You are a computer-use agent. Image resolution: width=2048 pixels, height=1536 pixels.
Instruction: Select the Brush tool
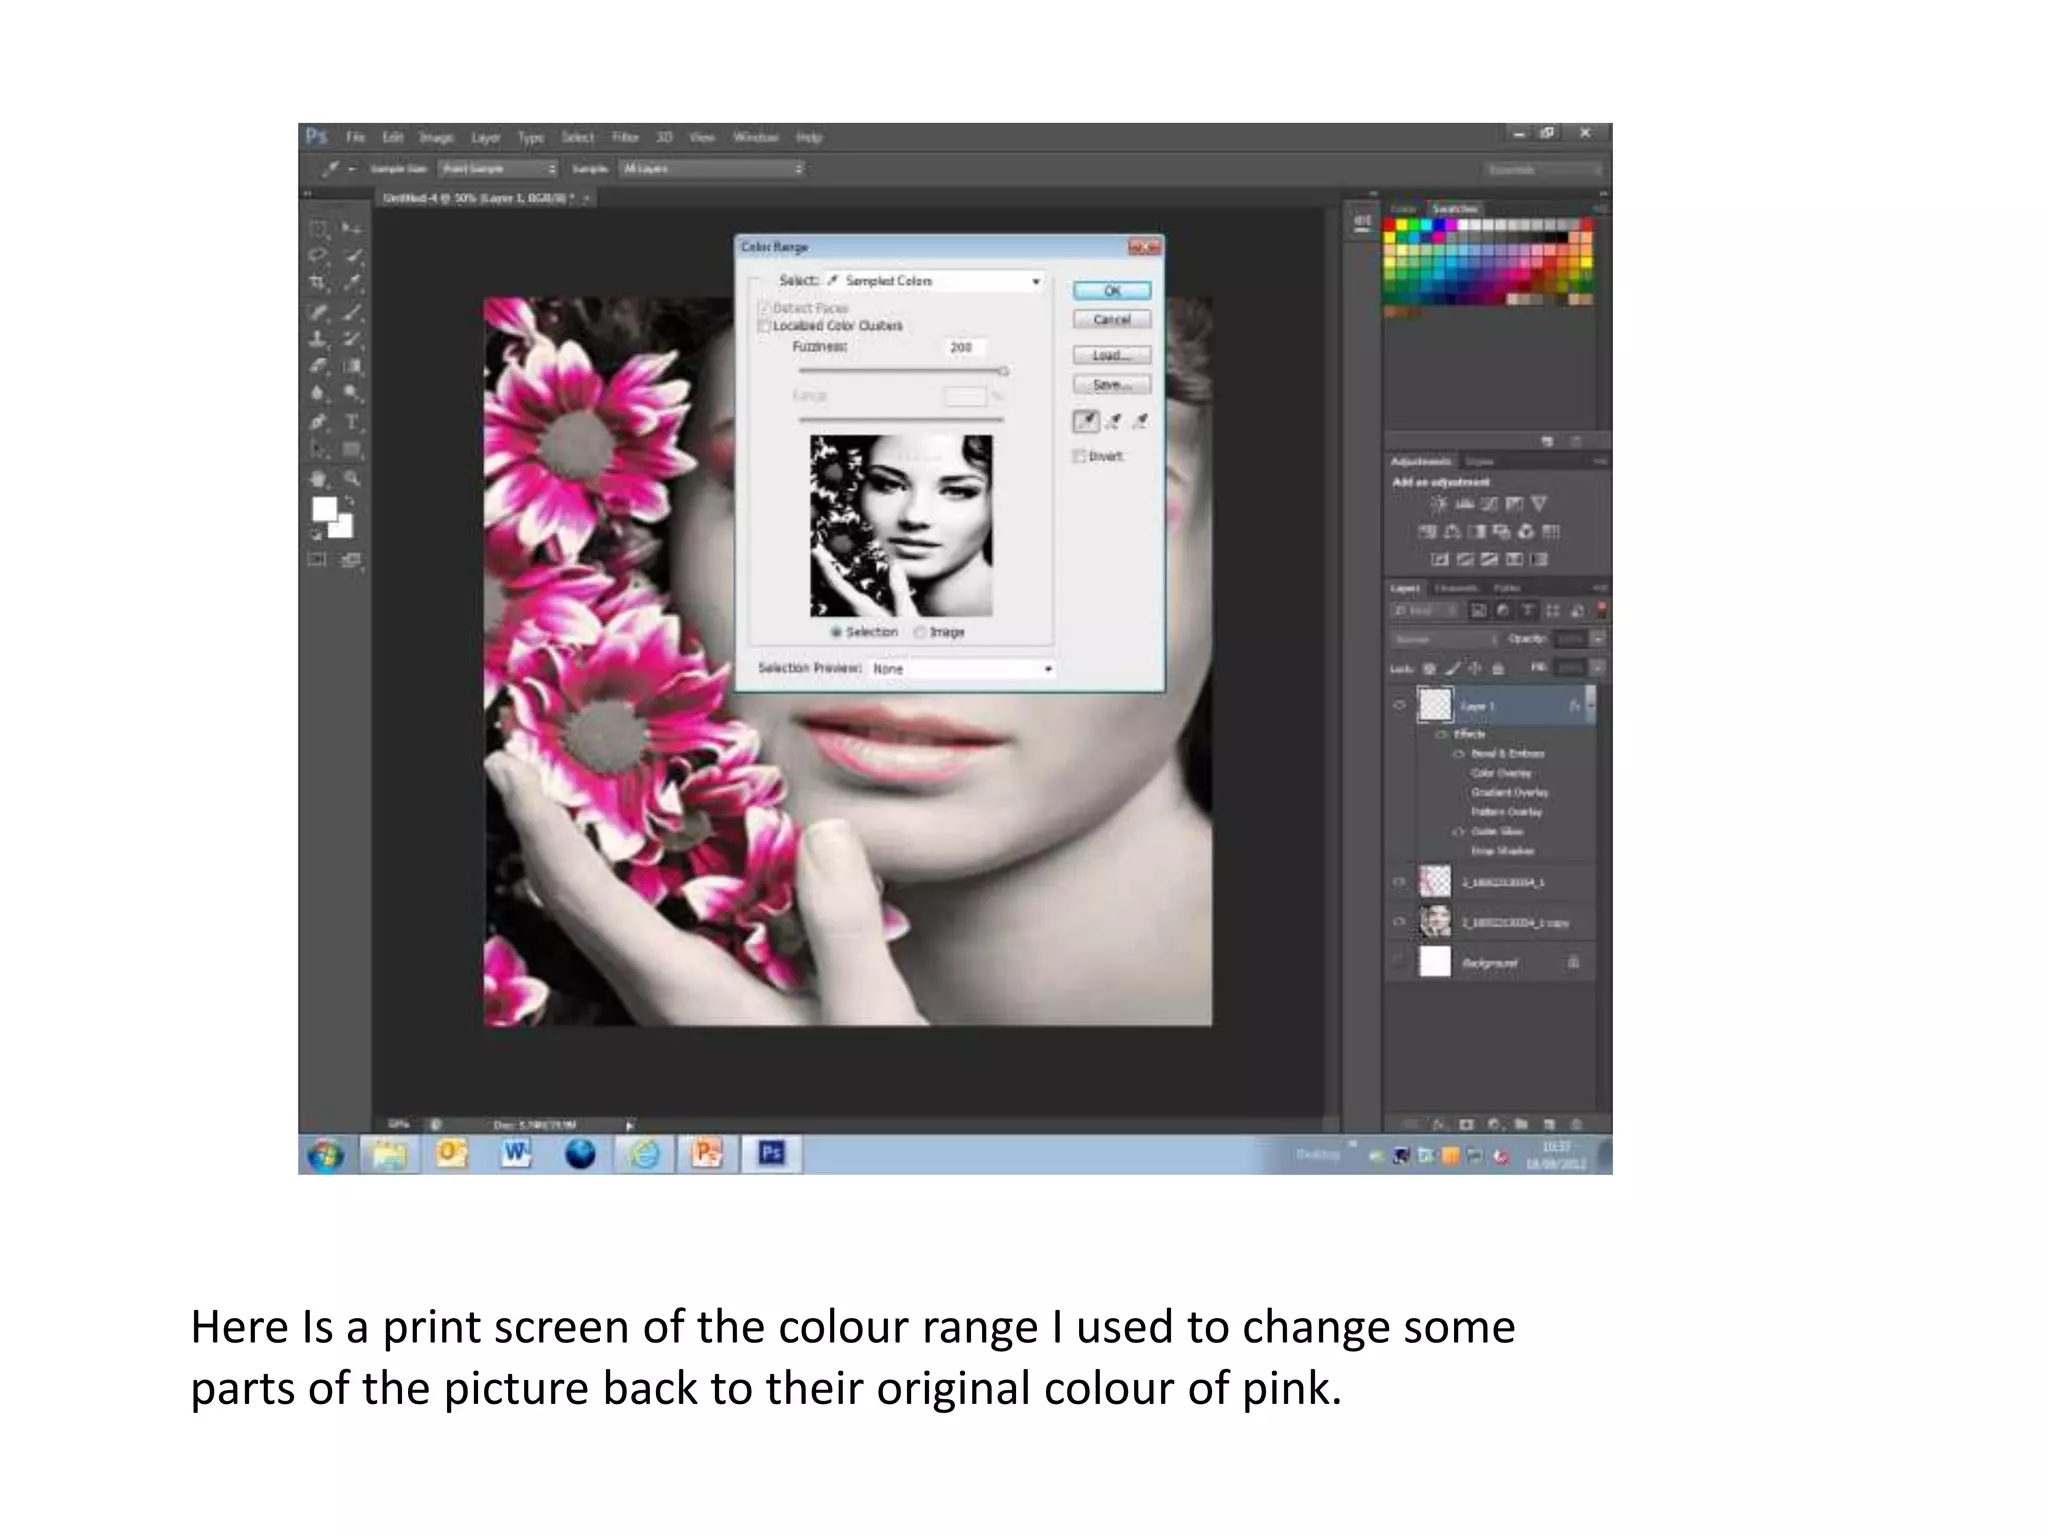tap(351, 312)
